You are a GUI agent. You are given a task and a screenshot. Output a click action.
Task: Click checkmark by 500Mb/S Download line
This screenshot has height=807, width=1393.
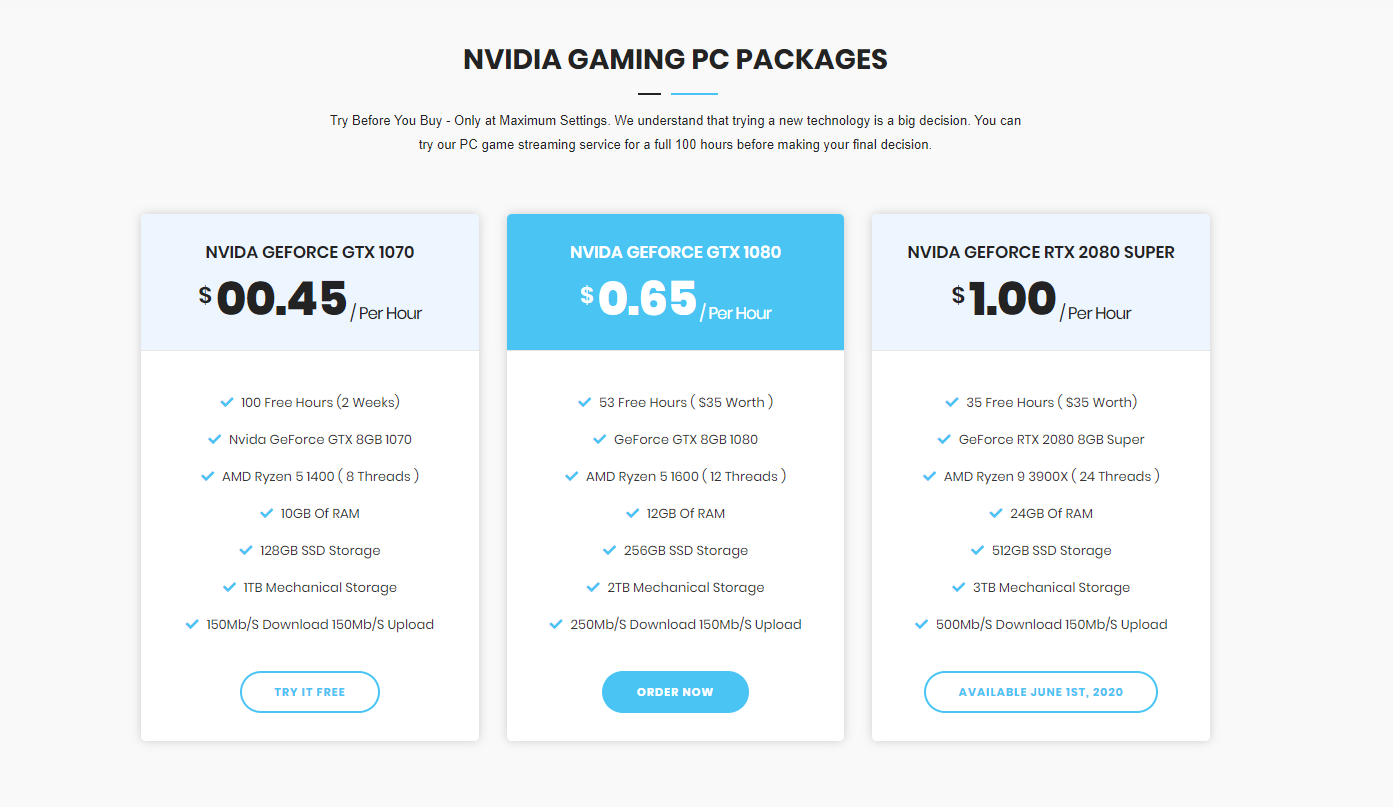[922, 624]
